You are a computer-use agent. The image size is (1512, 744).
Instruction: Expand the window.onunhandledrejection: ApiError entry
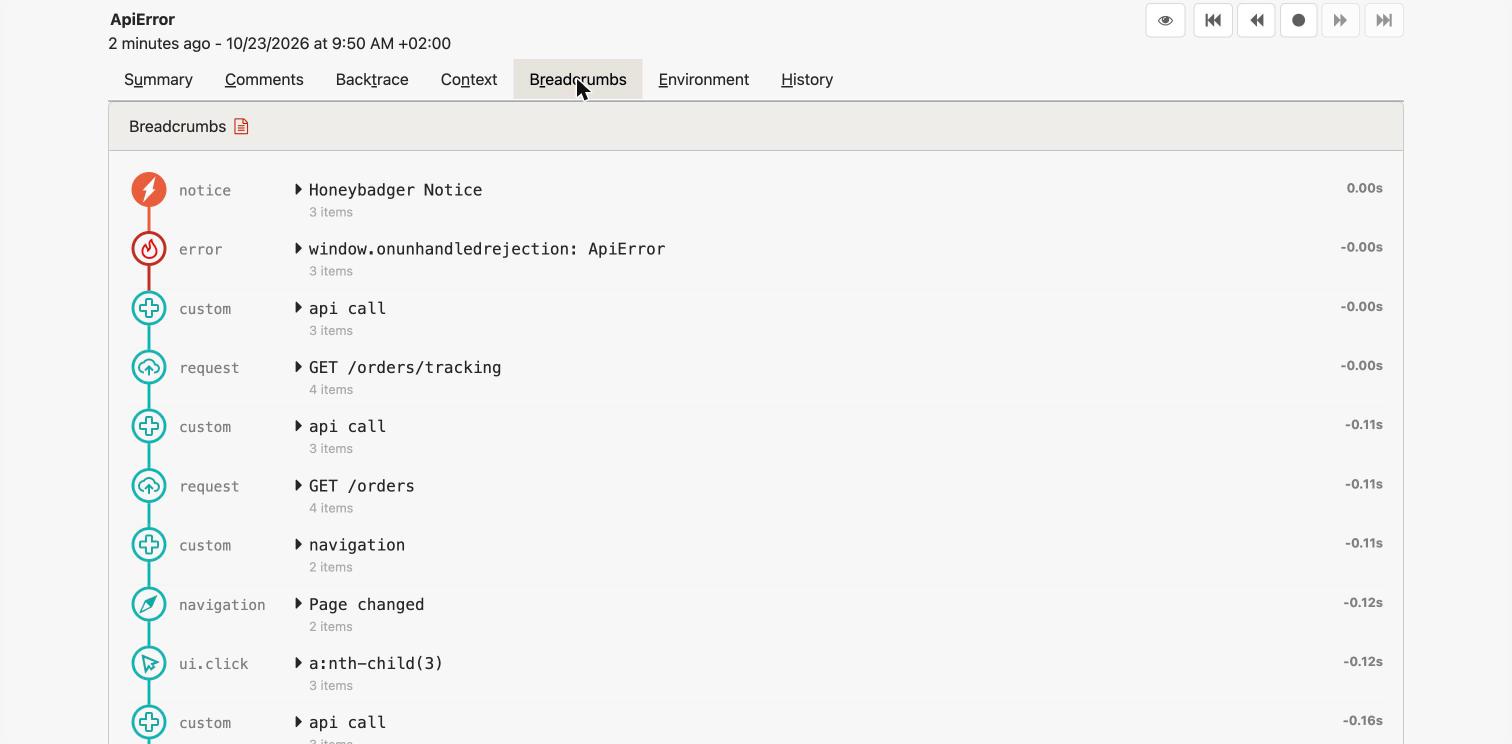click(298, 248)
